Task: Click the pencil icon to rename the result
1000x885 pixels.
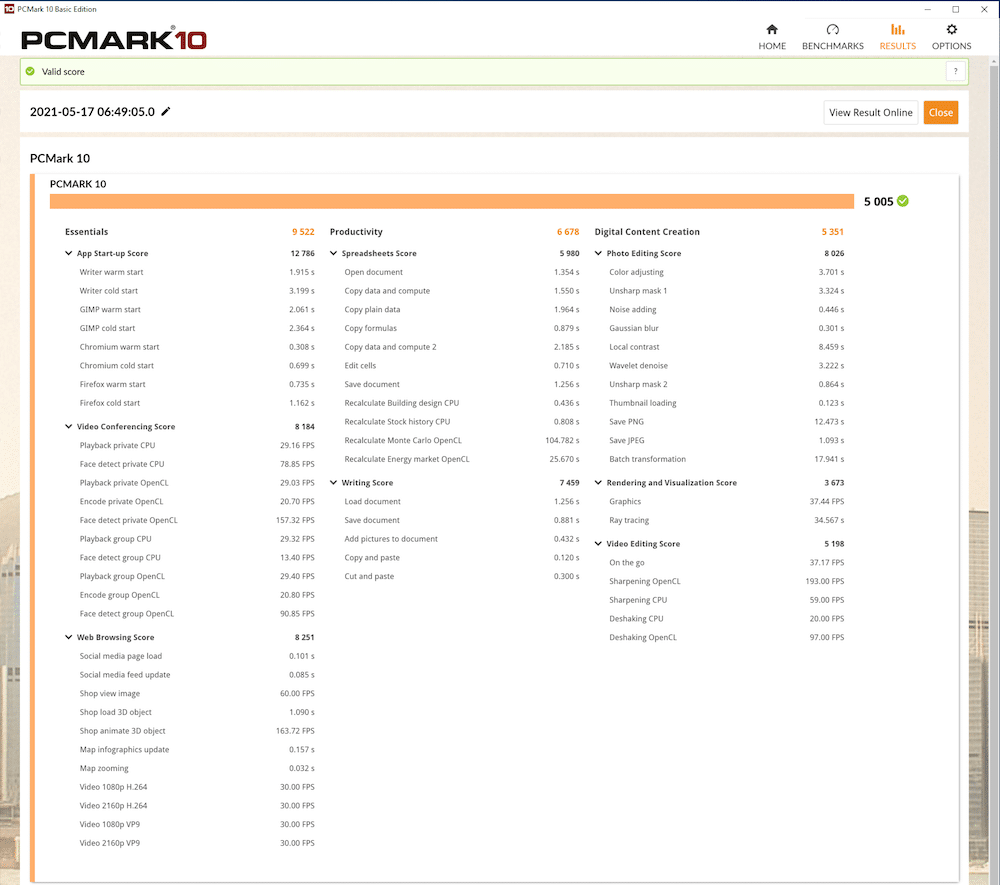Action: pos(166,112)
